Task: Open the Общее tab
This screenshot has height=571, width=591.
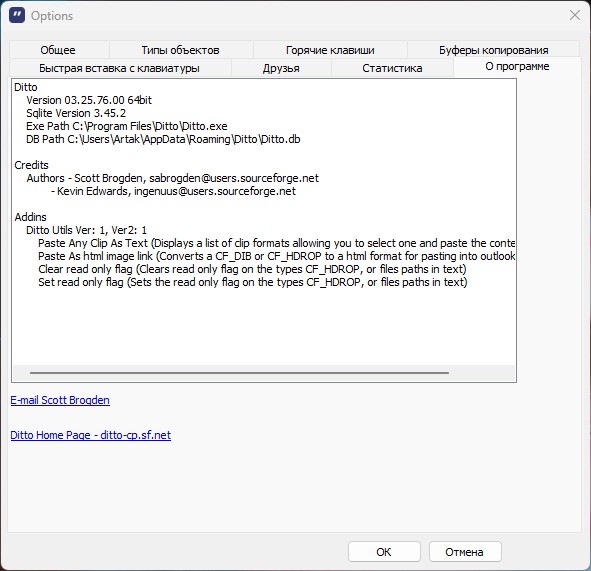Action: coord(59,50)
